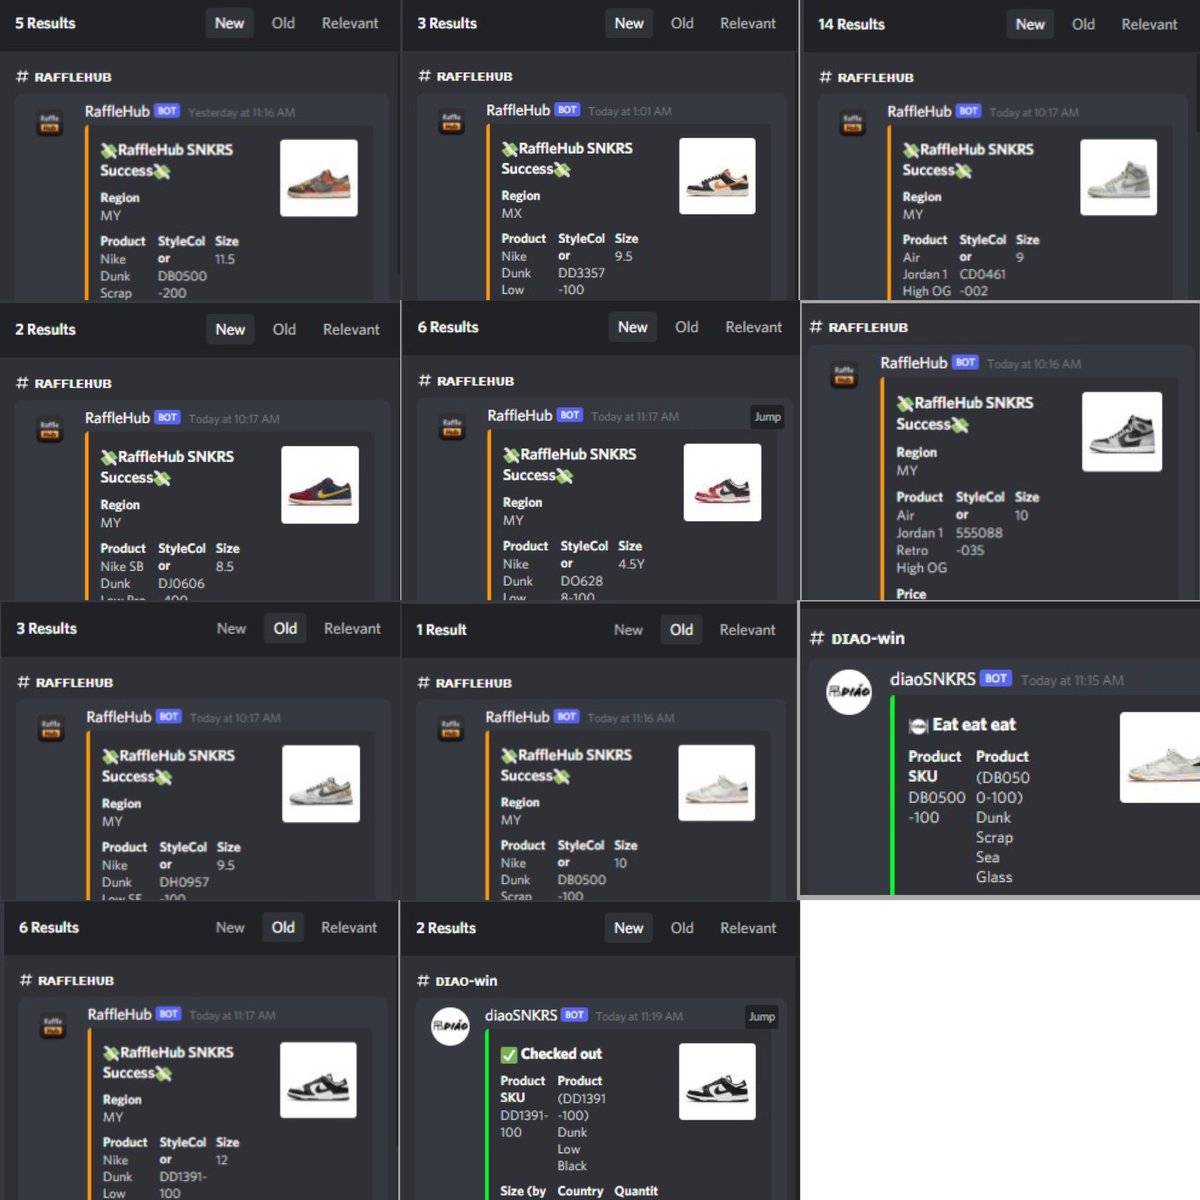Open the Jordan 1 555088-035 shoe thumbnail
Image resolution: width=1200 pixels, height=1200 pixels.
click(x=1122, y=432)
